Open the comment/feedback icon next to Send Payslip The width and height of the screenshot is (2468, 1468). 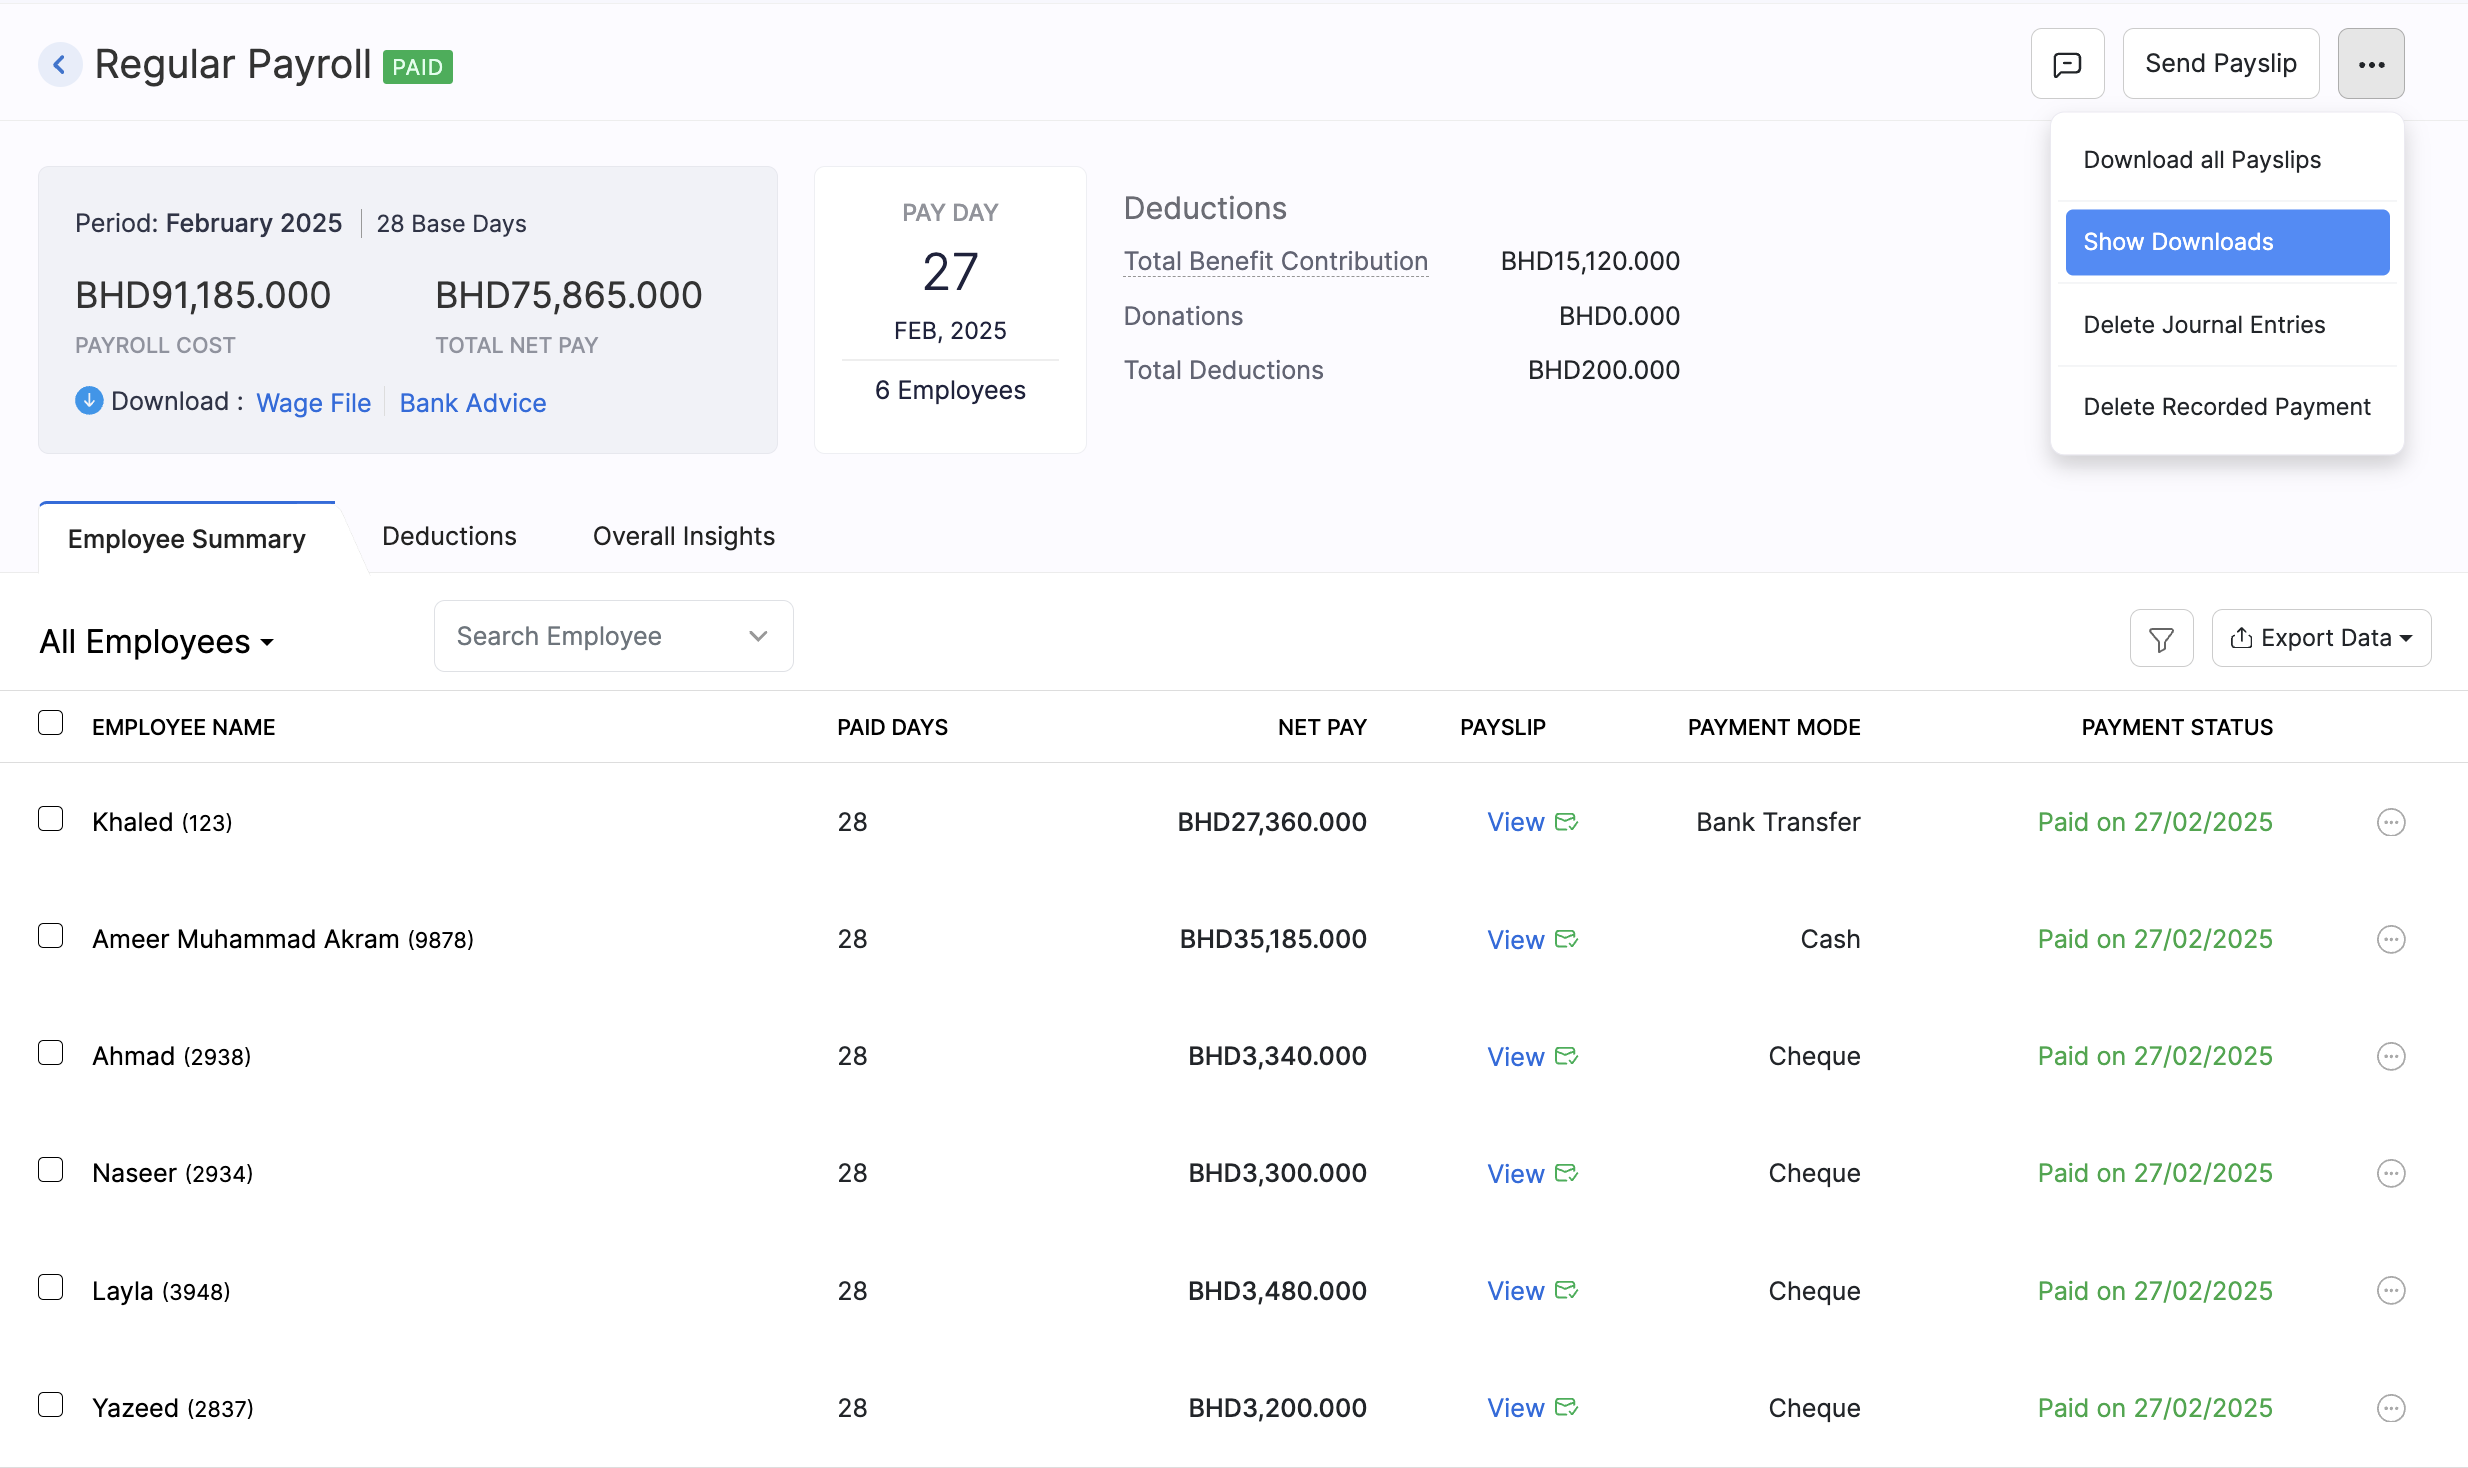click(2066, 63)
